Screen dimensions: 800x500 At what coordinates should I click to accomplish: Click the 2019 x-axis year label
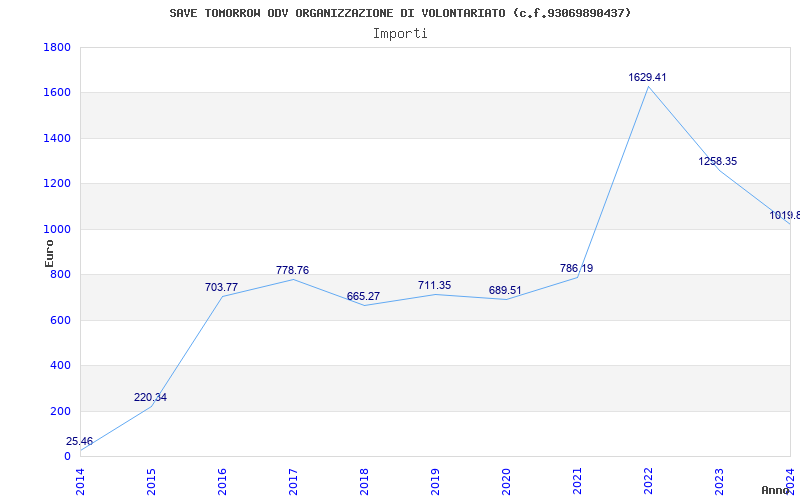coord(435,480)
